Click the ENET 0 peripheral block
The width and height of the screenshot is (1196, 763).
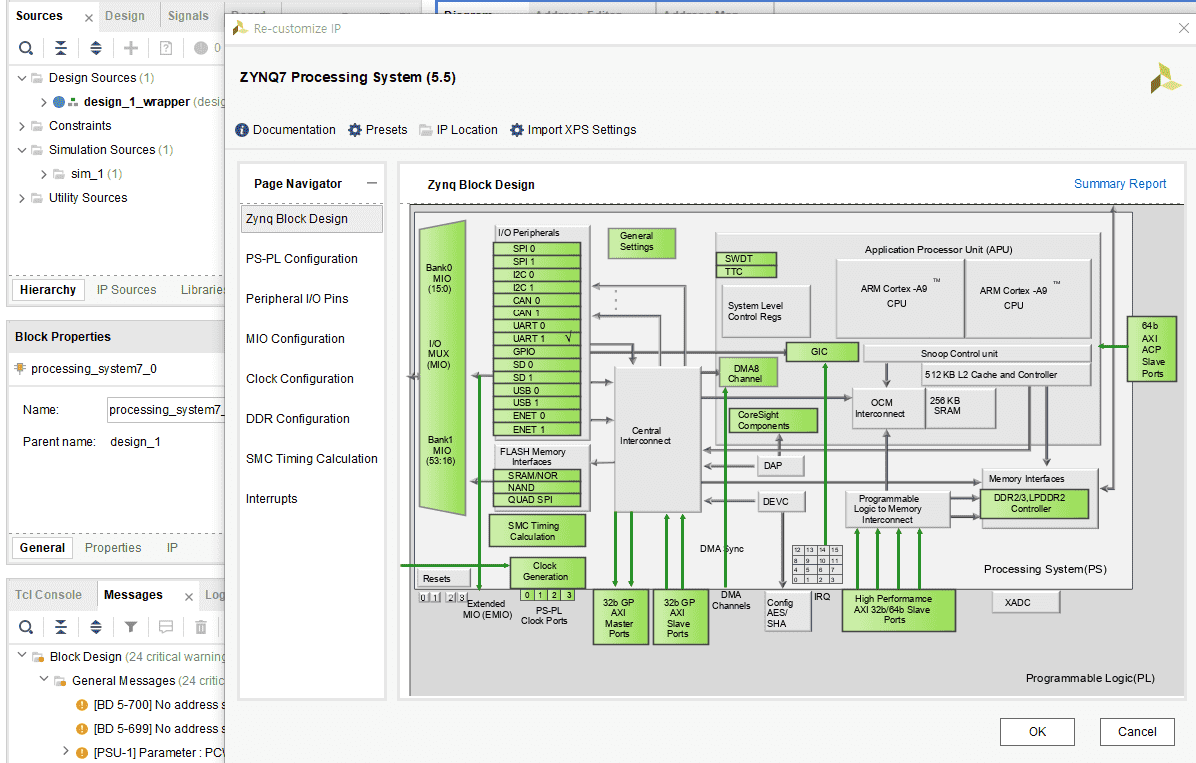536,416
